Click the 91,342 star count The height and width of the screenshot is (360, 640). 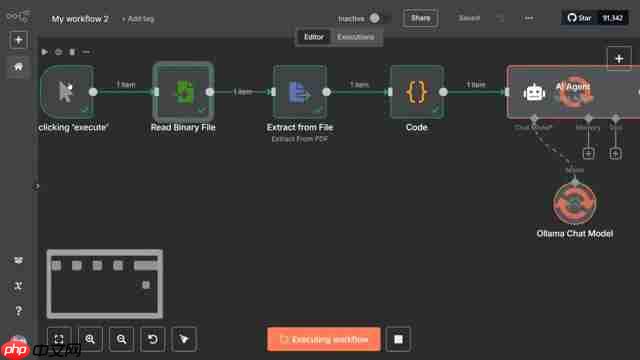[x=613, y=18]
